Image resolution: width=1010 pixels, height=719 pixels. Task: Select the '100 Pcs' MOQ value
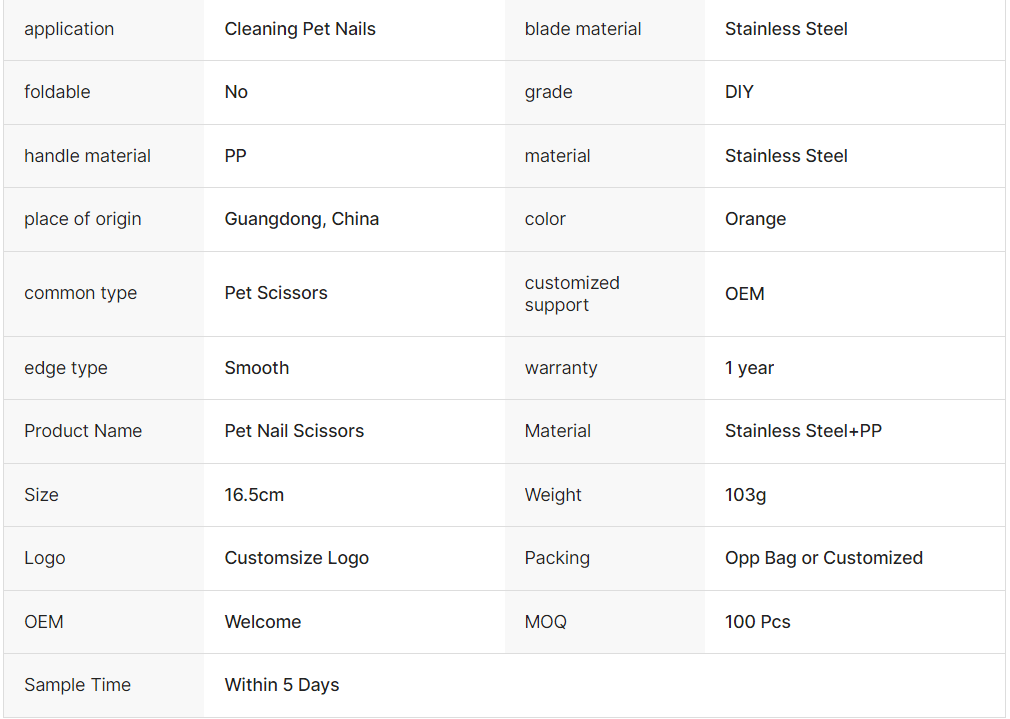(757, 622)
